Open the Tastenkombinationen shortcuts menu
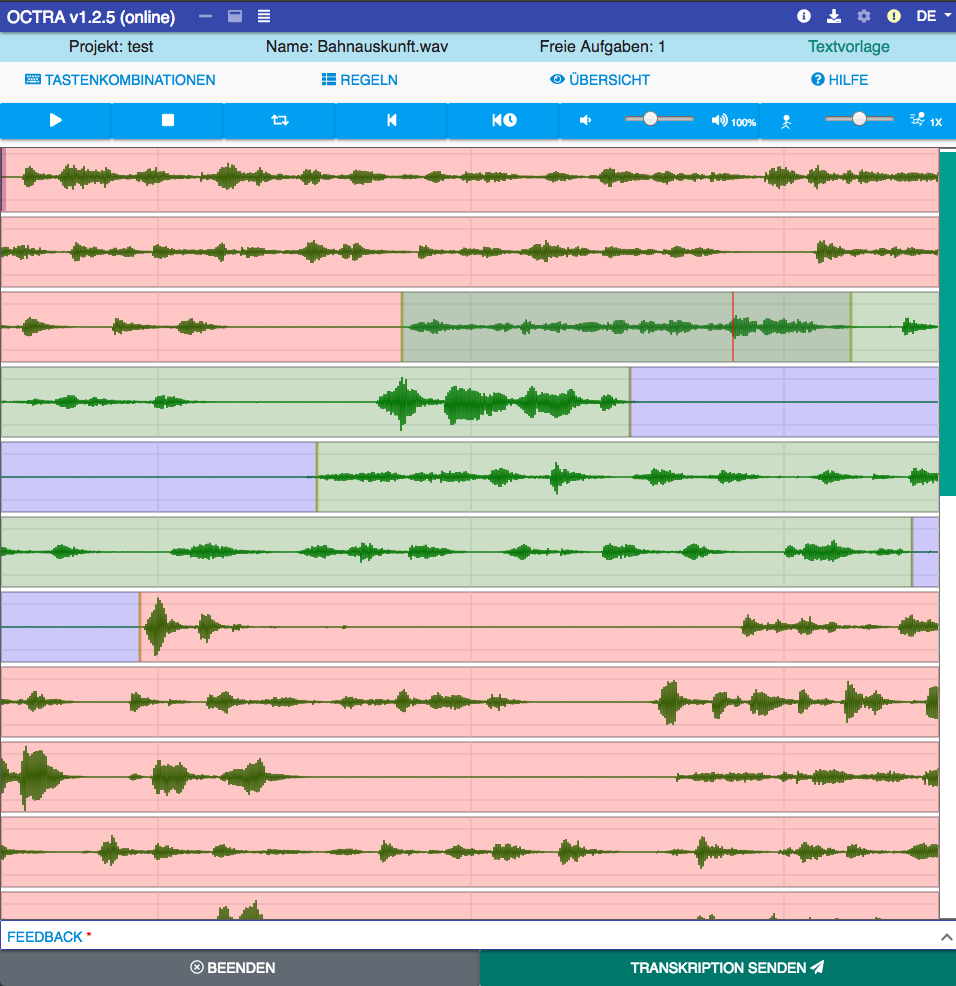956x986 pixels. click(x=120, y=80)
